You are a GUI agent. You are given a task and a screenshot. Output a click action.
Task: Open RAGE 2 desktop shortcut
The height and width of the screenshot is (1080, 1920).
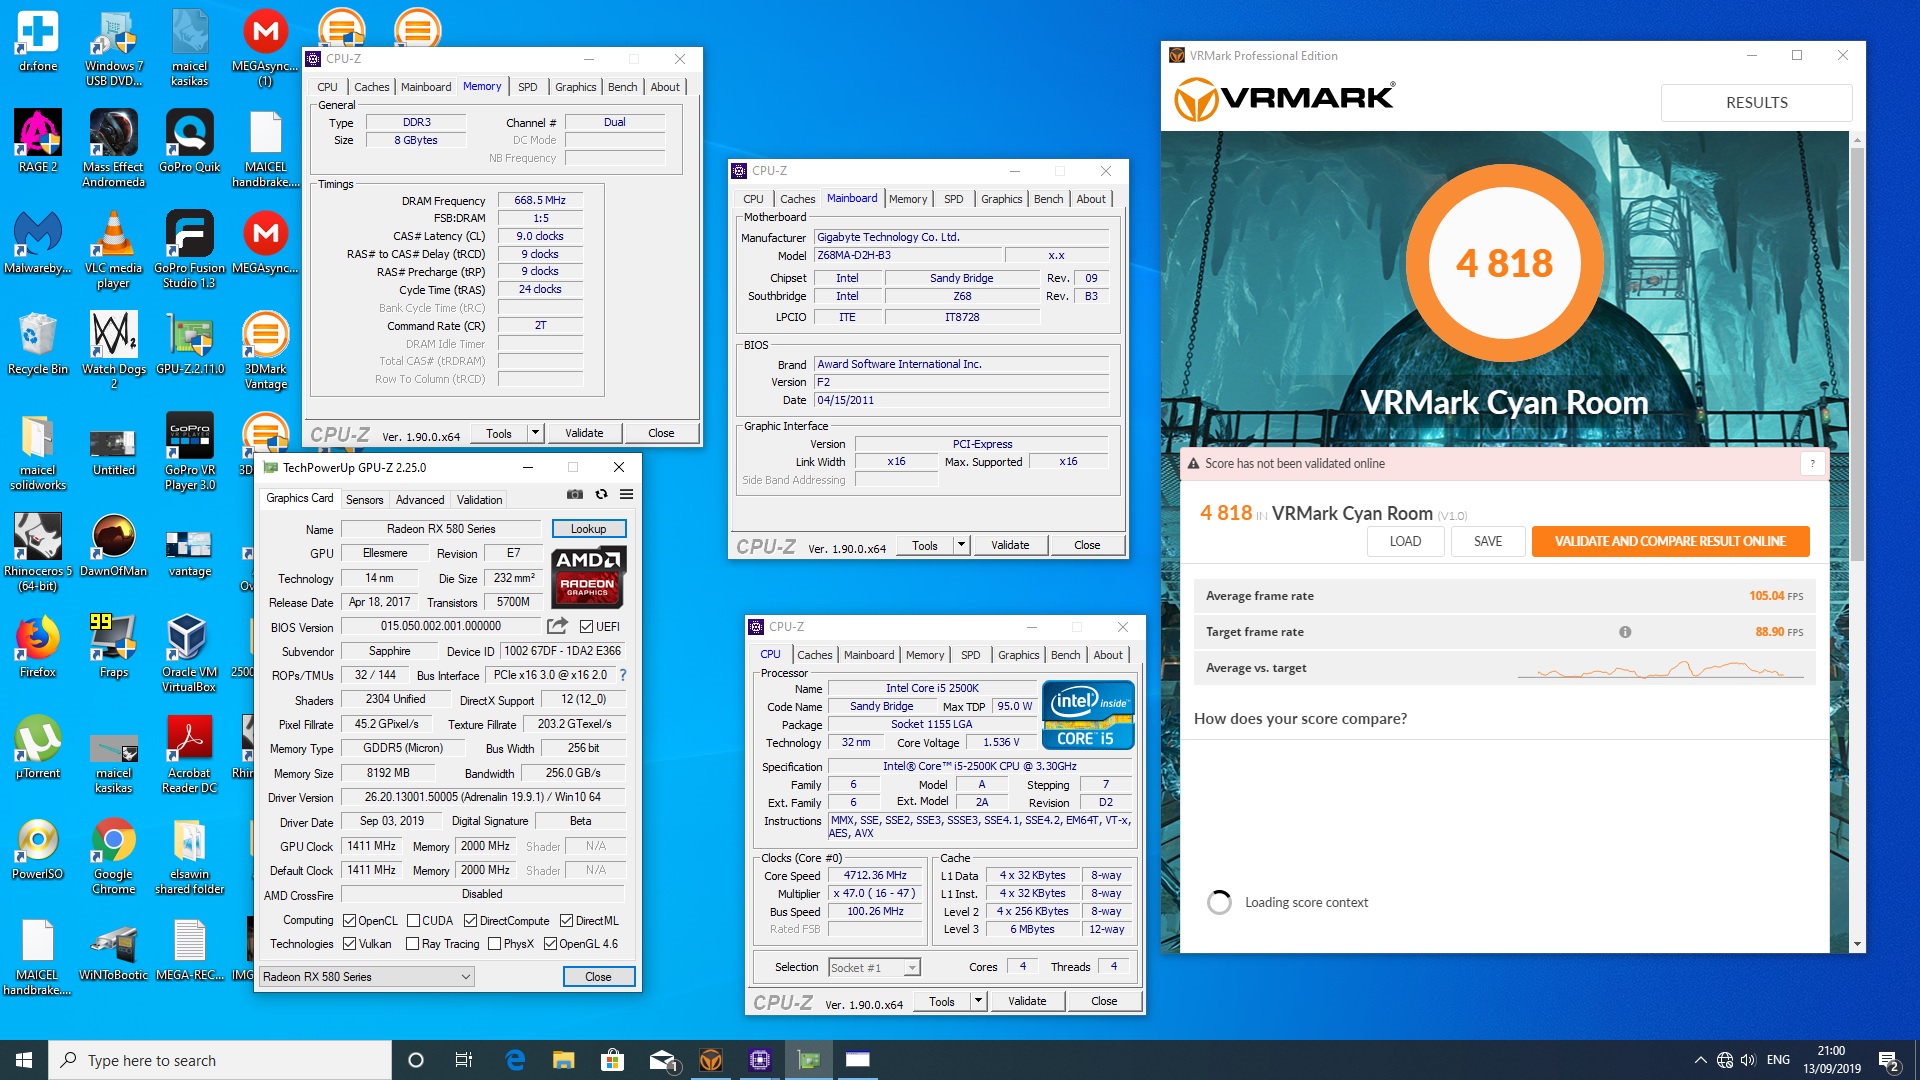37,142
